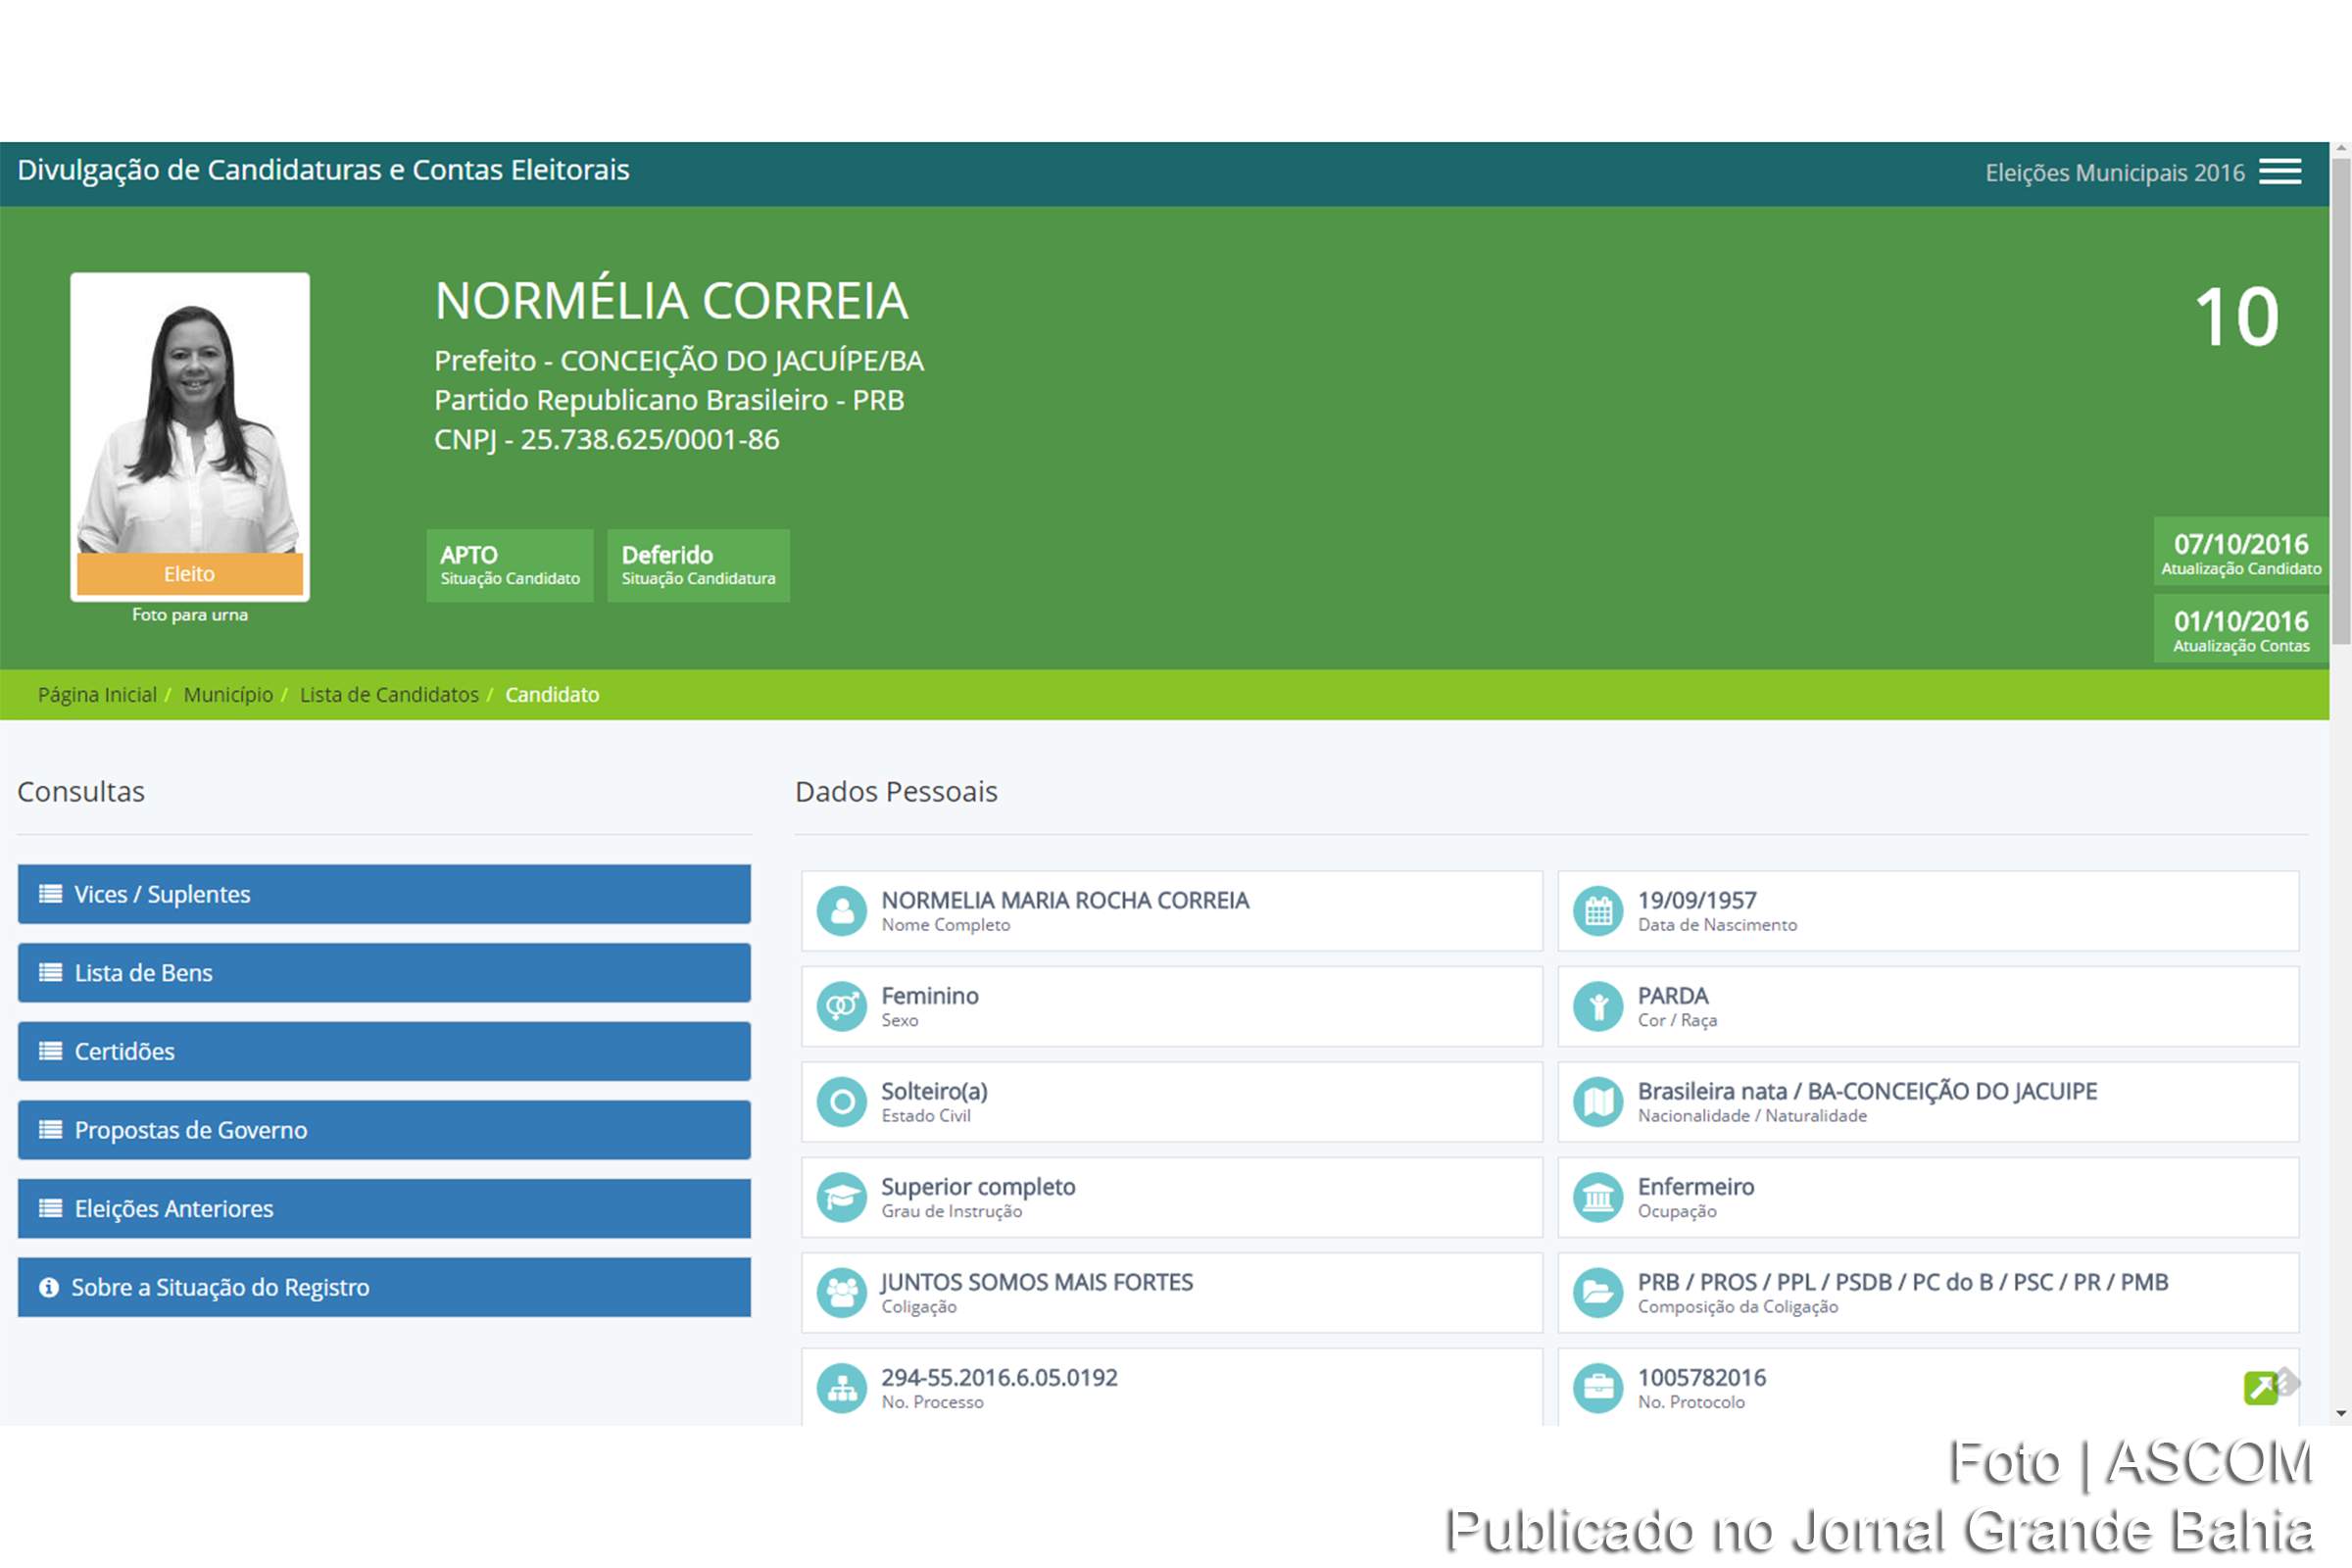This screenshot has height=1568, width=2352.
Task: Click the info icon on Sobre a Situação do Registro
Action: (x=49, y=1288)
